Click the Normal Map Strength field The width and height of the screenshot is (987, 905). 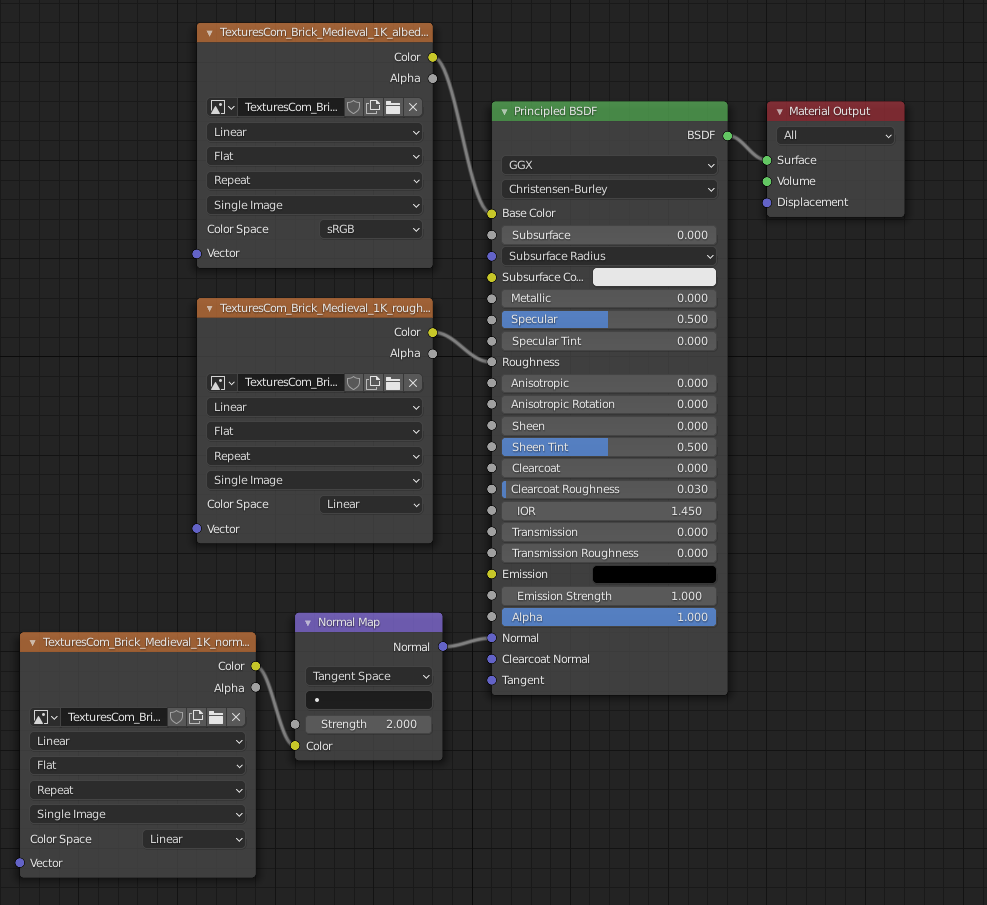tap(369, 724)
